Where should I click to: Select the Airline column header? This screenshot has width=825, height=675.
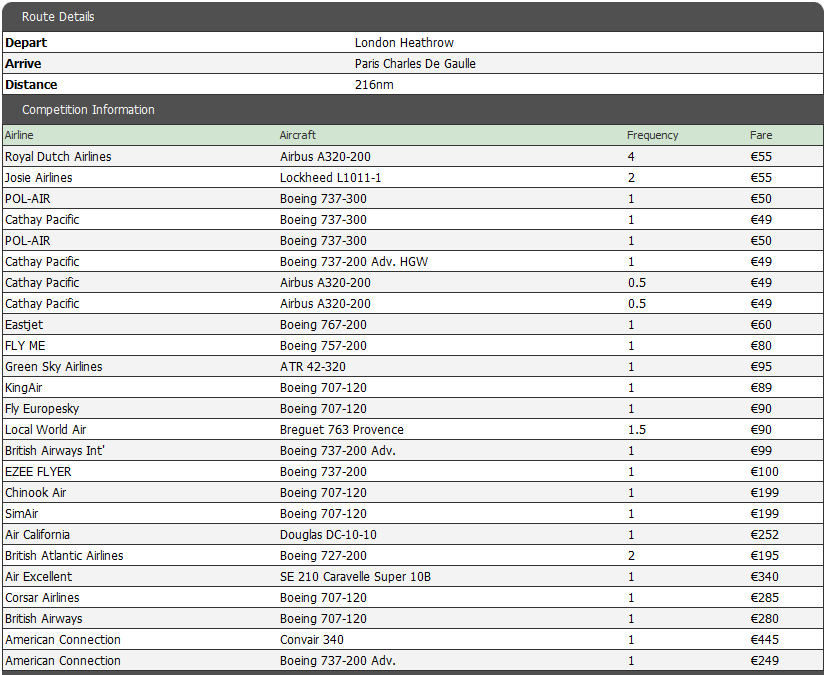[x=19, y=135]
